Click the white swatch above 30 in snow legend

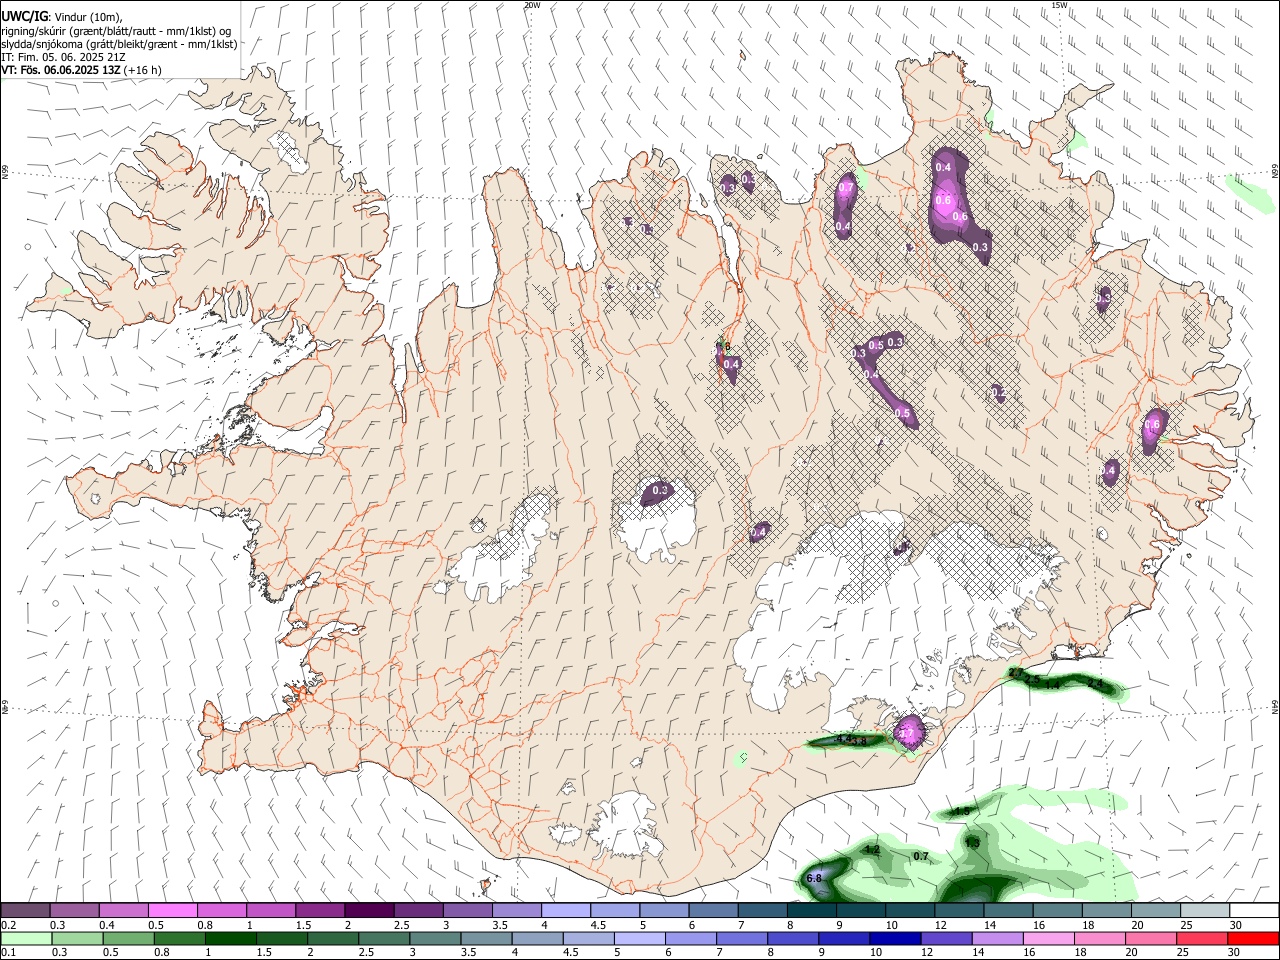tap(1253, 910)
